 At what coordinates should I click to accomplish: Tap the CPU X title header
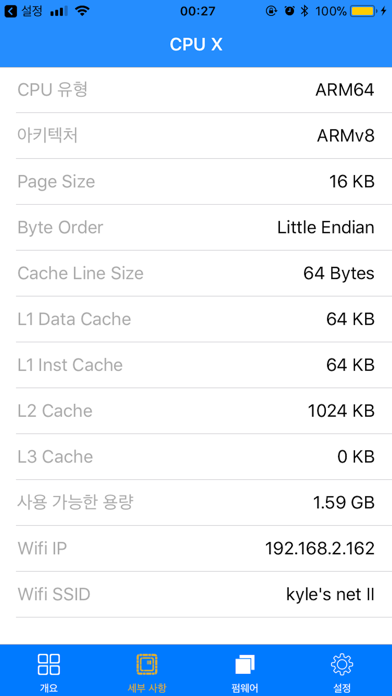pyautogui.click(x=196, y=44)
